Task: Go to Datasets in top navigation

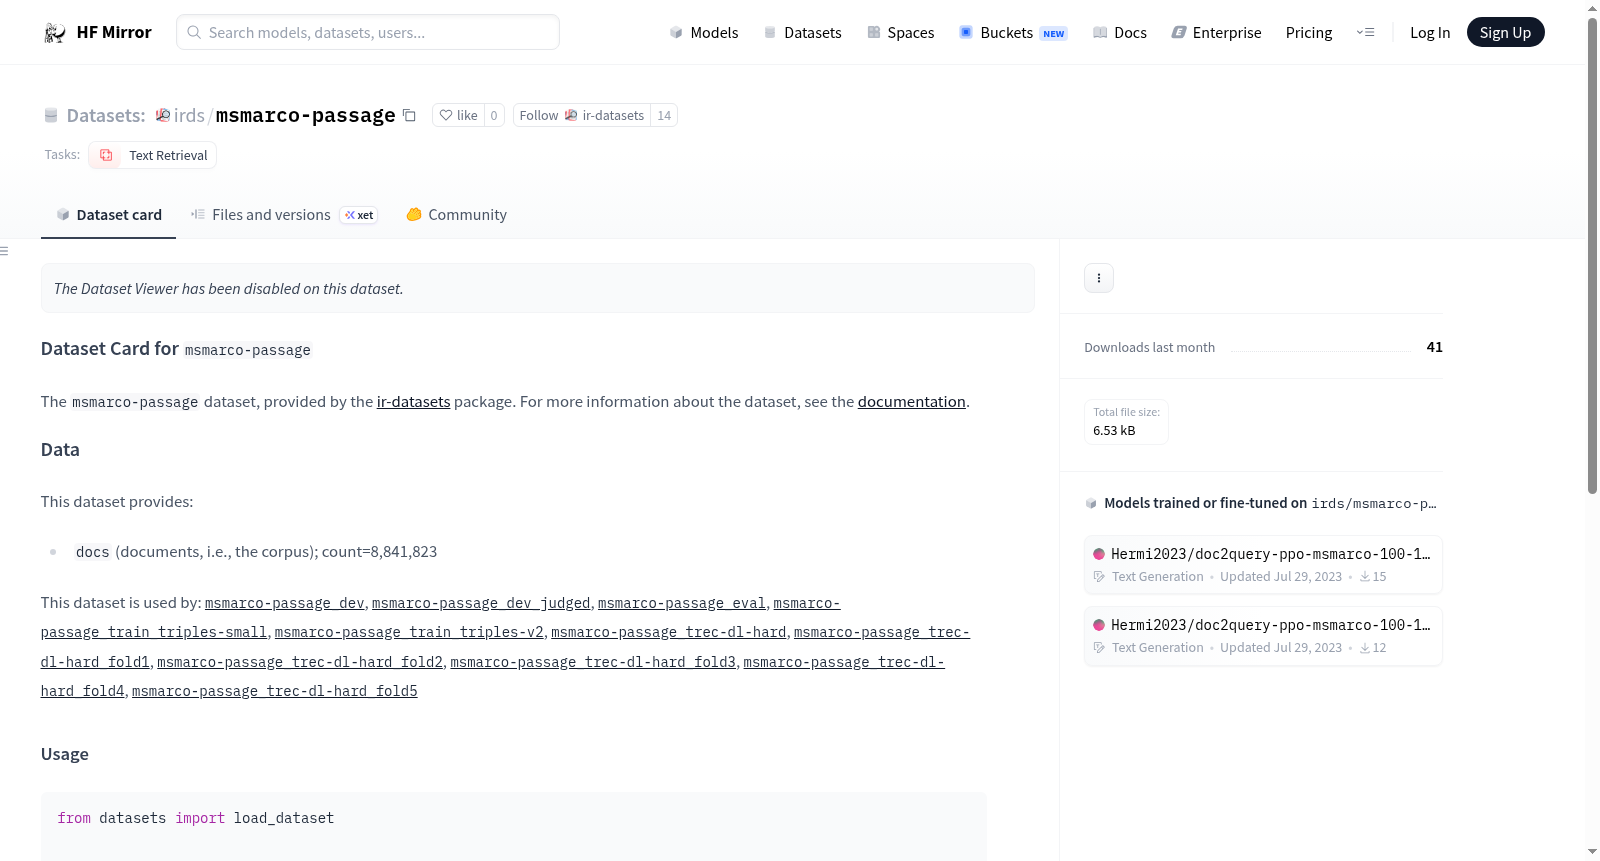Action: coord(802,32)
